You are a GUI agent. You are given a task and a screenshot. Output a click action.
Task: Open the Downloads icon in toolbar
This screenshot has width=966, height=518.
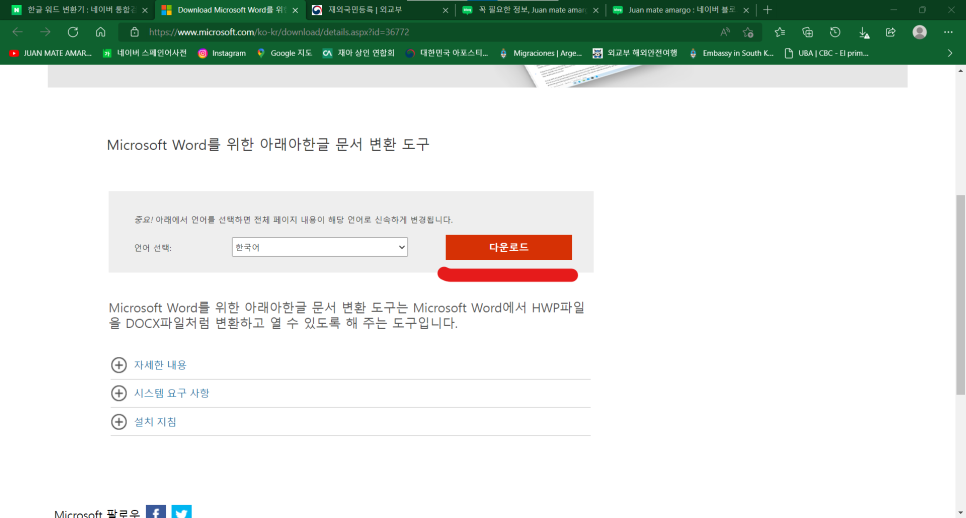864,32
